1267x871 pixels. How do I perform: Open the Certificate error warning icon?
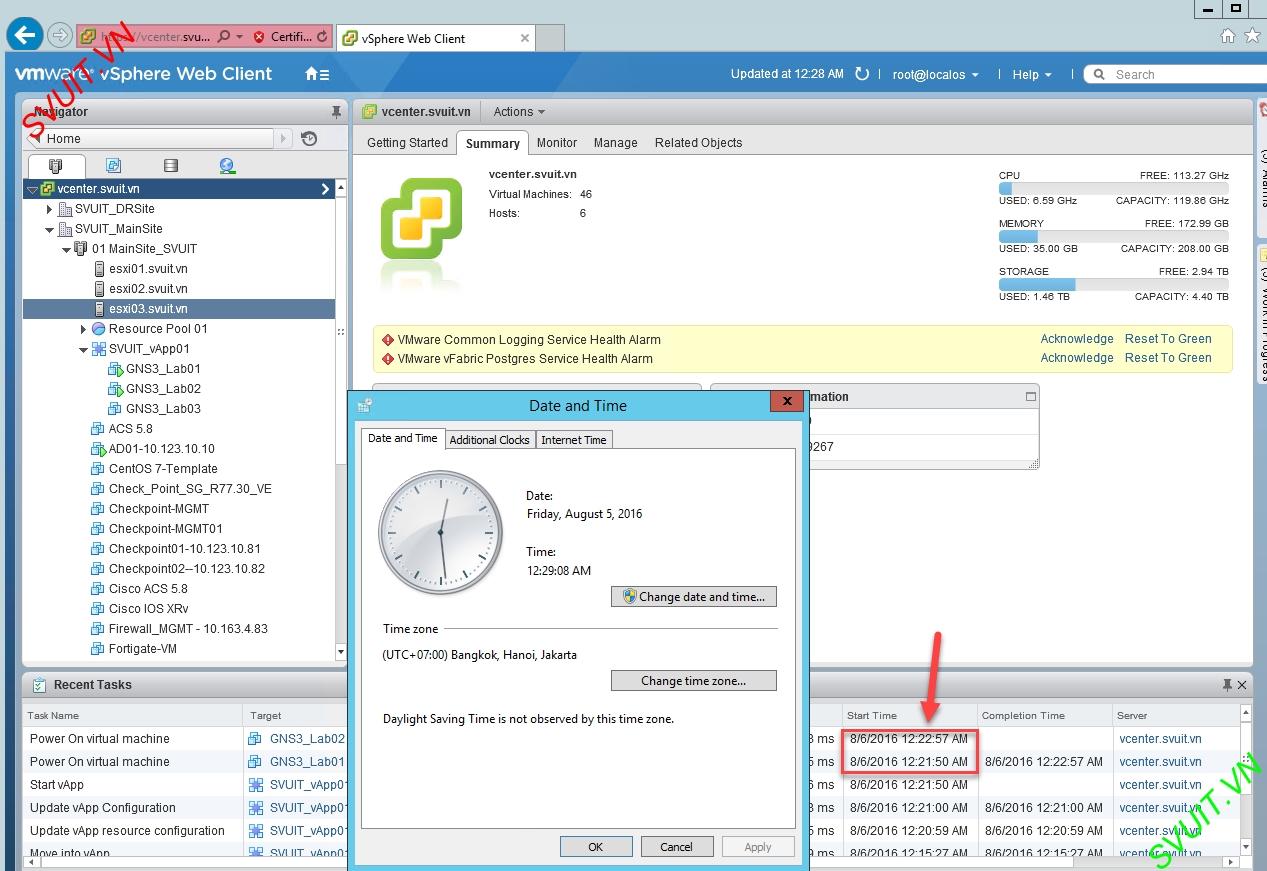[260, 37]
